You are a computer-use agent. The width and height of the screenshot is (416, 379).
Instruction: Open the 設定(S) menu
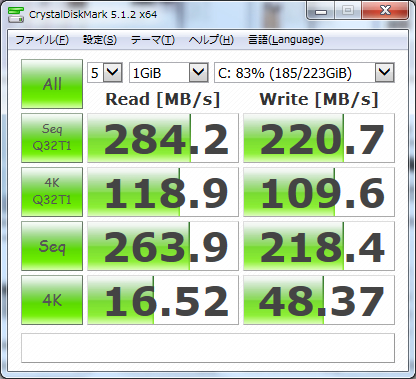pos(100,40)
